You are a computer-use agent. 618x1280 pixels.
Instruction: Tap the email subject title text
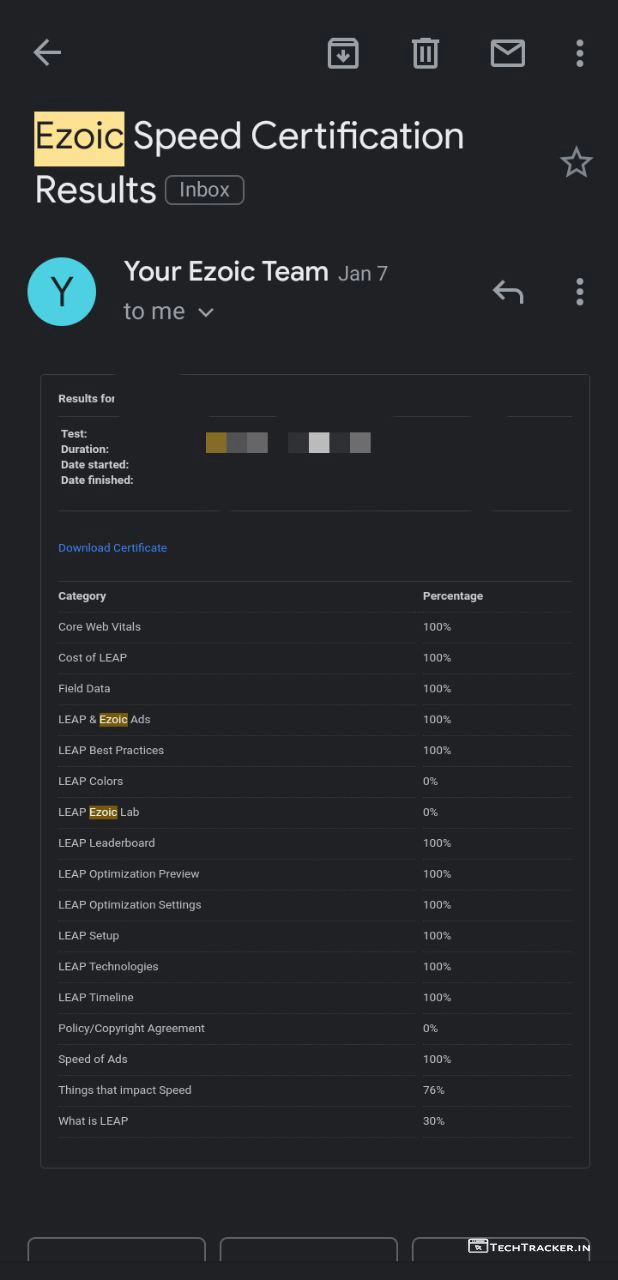click(249, 137)
